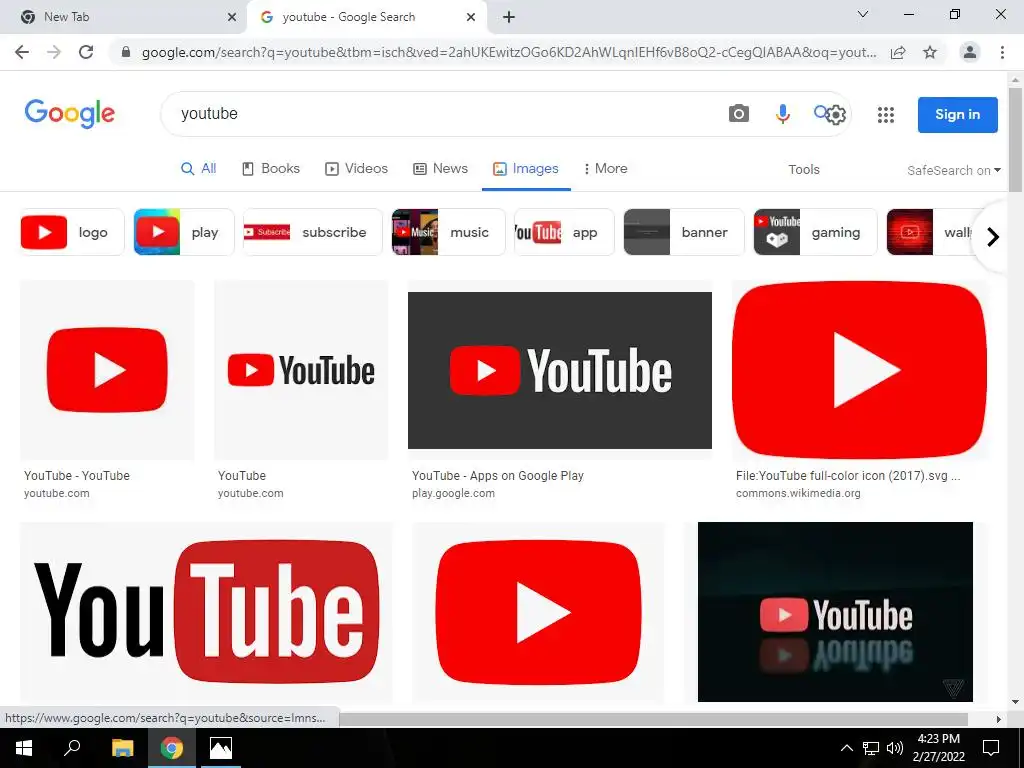Open Windows Start menu
1024x768 pixels.
[x=24, y=748]
